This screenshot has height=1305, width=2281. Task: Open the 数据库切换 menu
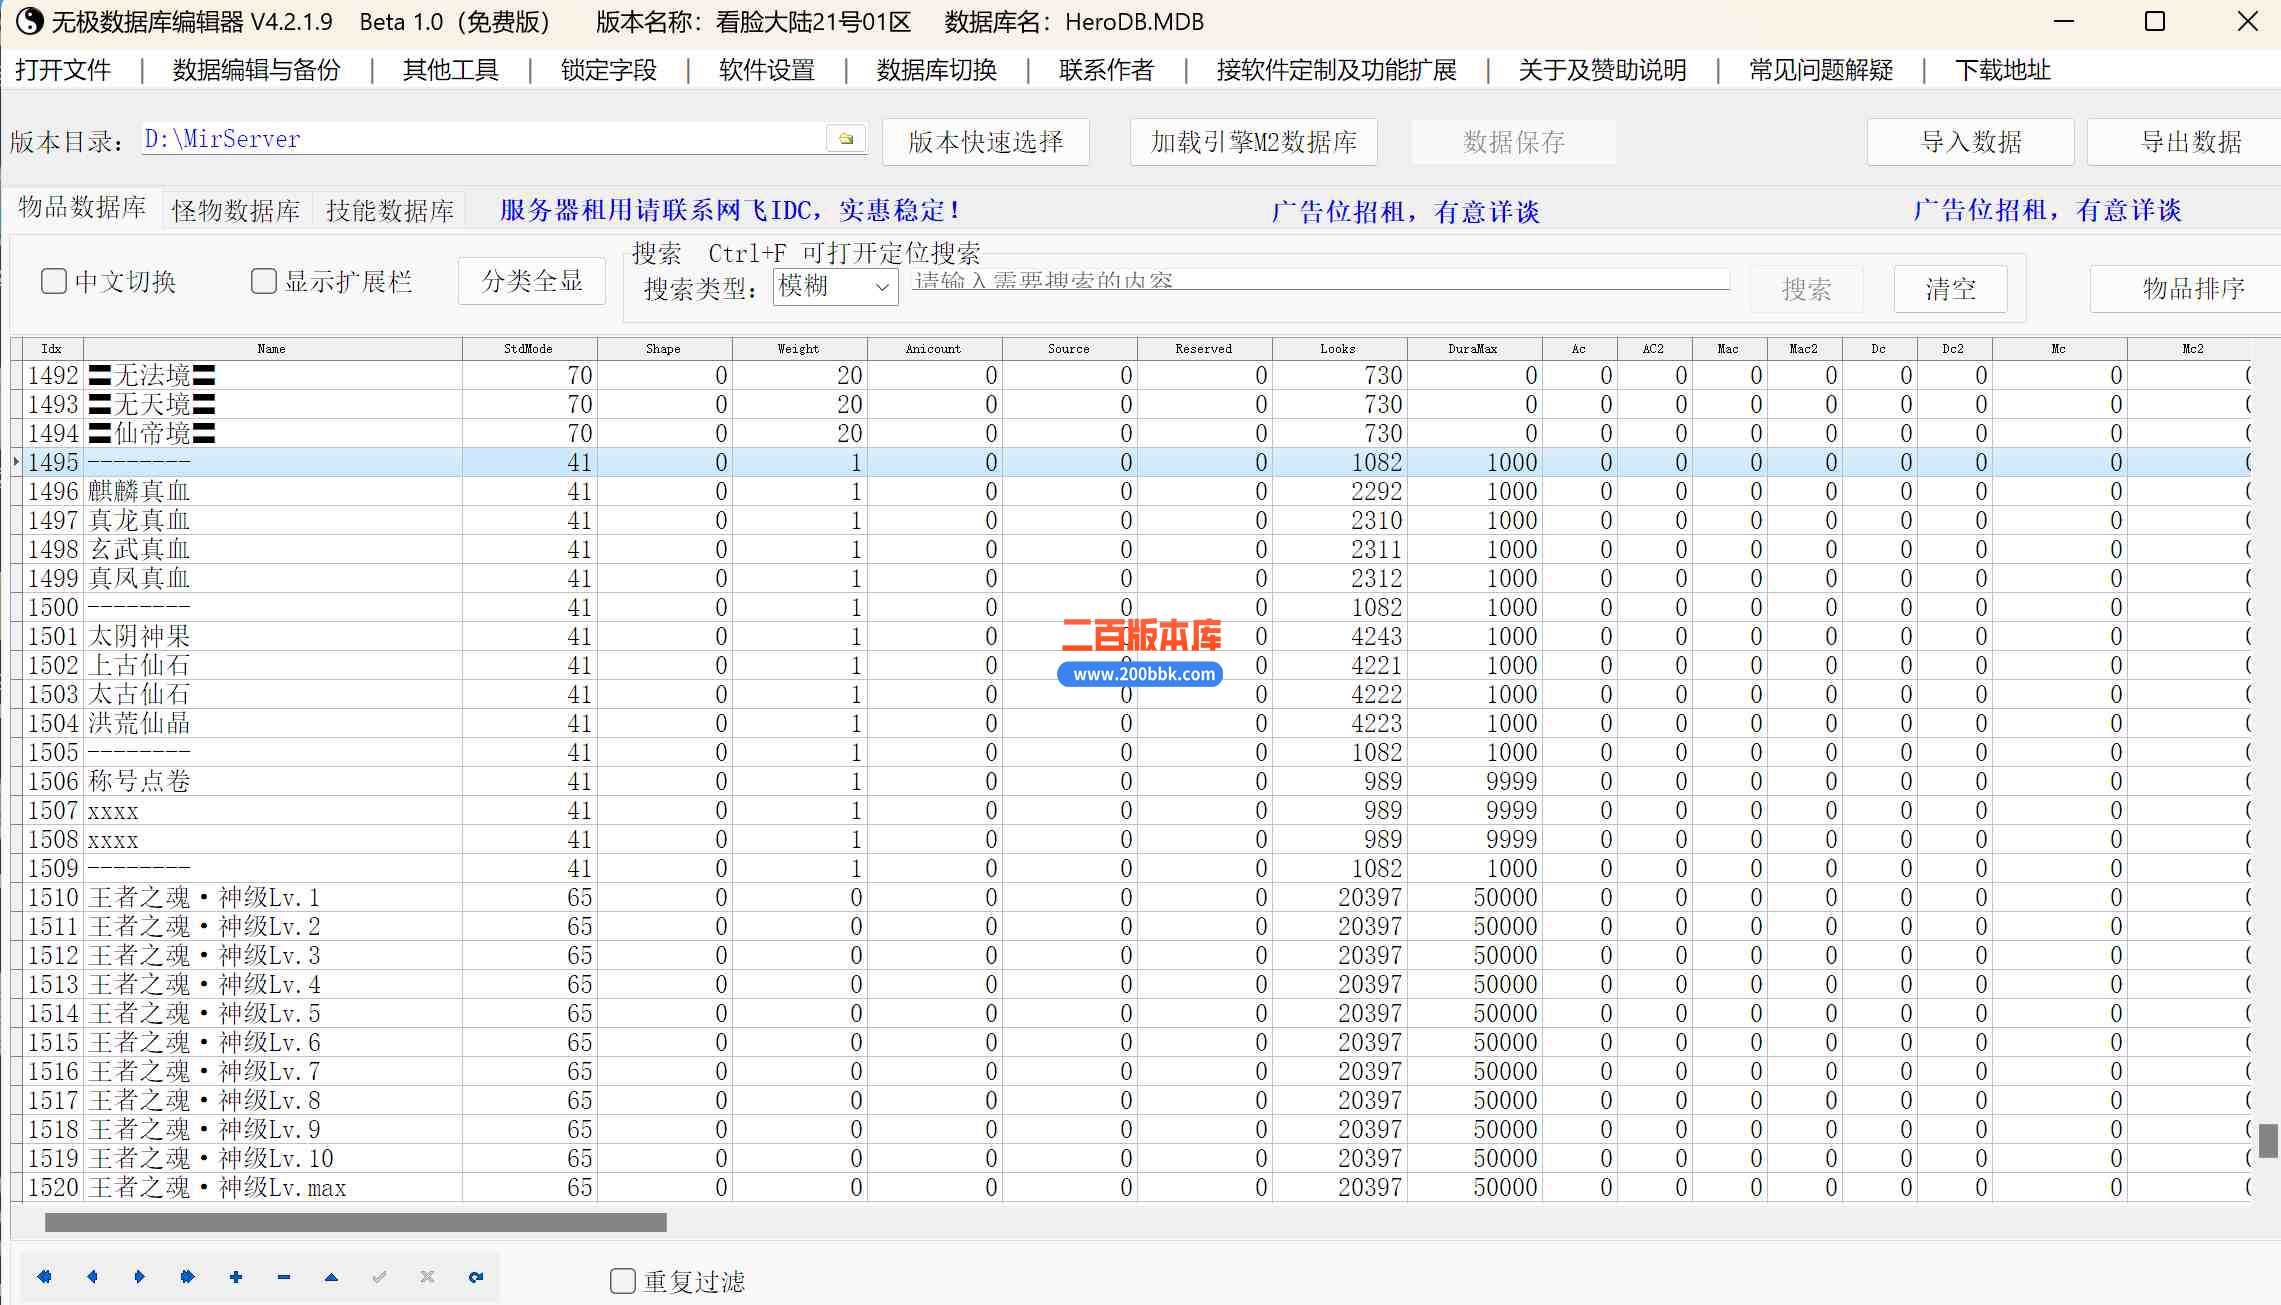[936, 70]
